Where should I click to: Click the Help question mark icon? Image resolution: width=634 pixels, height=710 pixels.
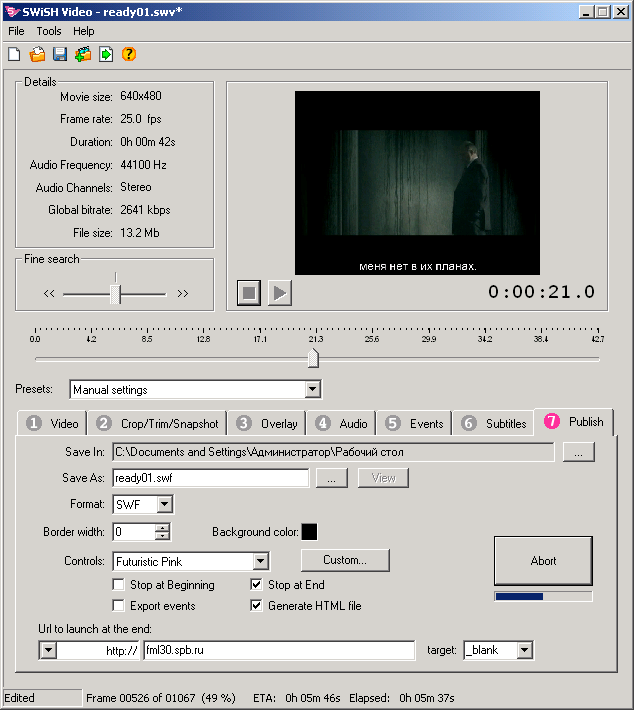(129, 54)
